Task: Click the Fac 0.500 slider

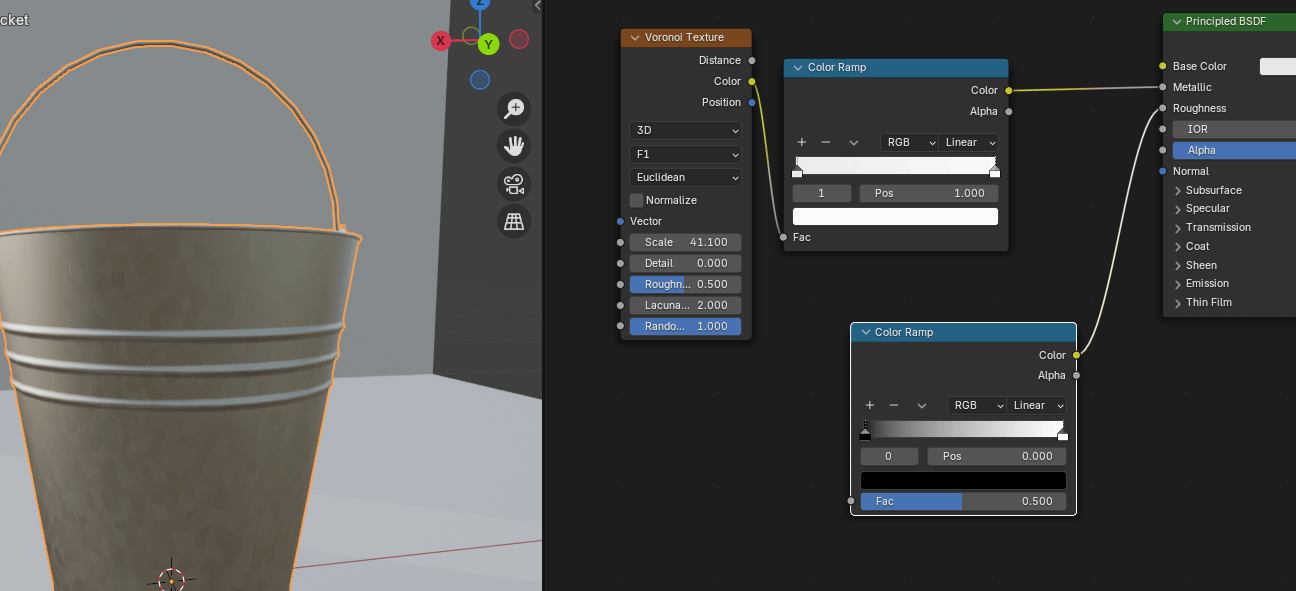Action: pos(962,501)
